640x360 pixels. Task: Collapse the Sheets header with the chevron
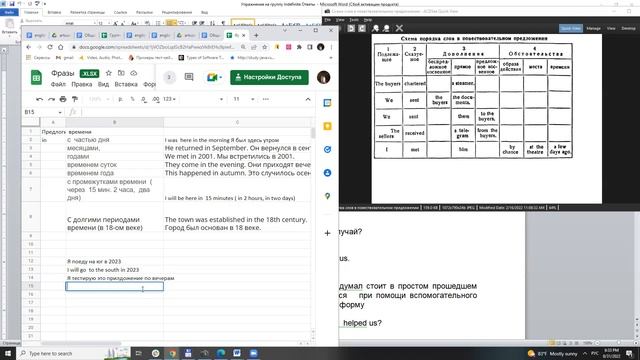click(x=308, y=99)
